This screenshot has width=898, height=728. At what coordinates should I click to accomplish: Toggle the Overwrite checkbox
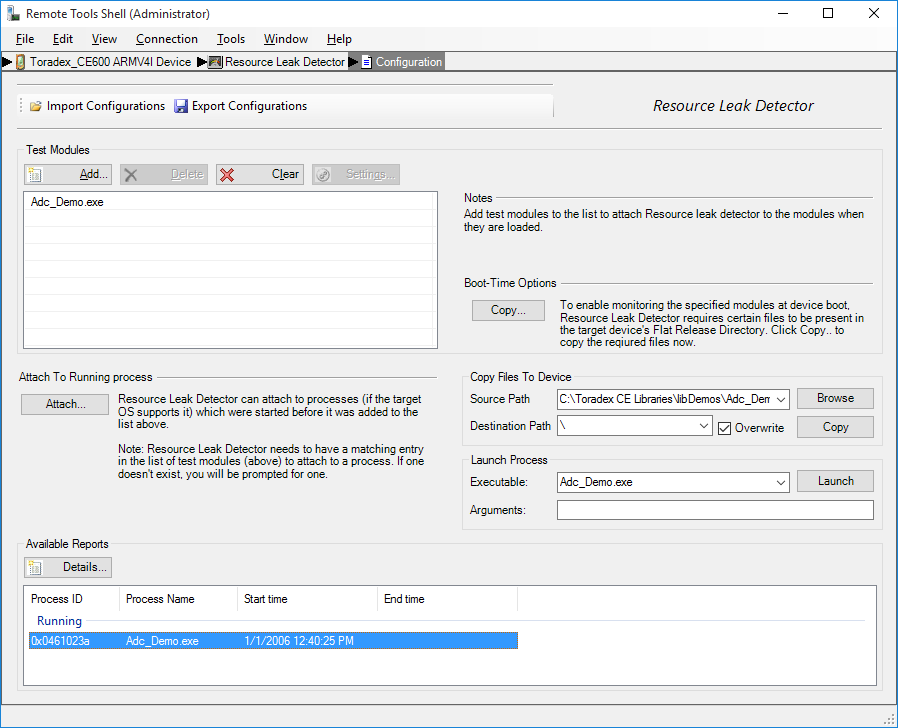pyautogui.click(x=724, y=428)
